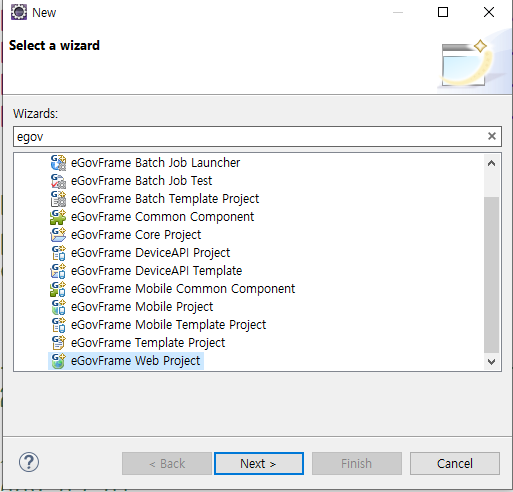Maximize the New wizard dialog
Screen dimensions: 513x492
tap(443, 12)
